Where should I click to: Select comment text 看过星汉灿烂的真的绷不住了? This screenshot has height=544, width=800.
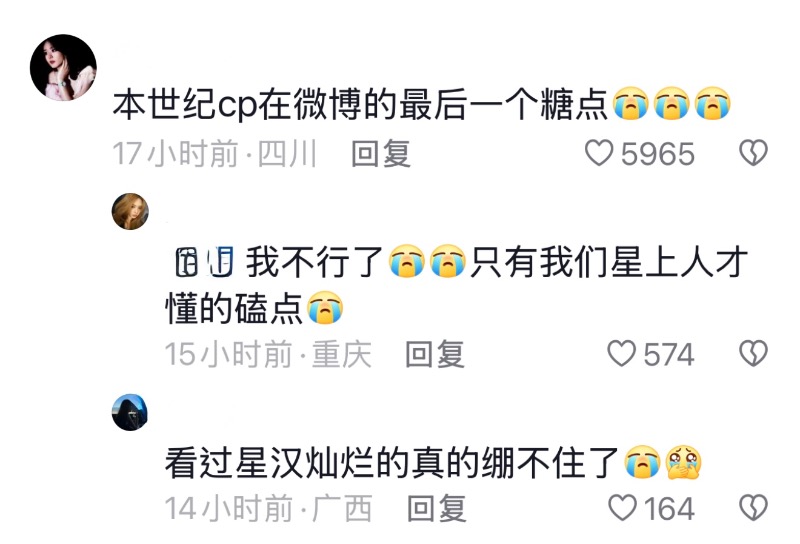(391, 463)
